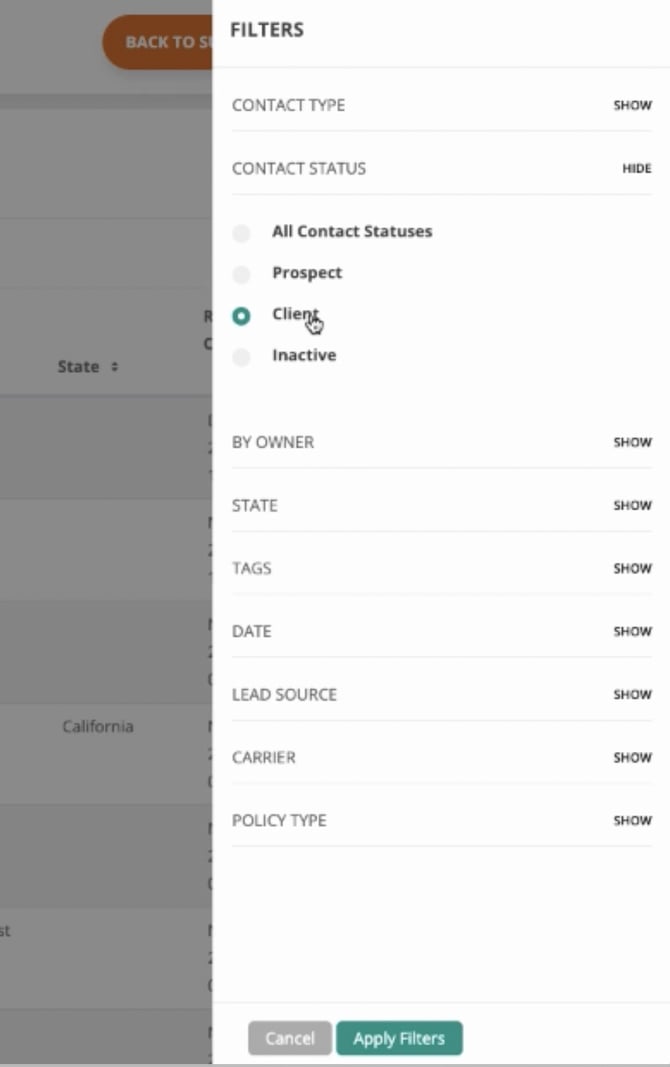The width and height of the screenshot is (670, 1067).
Task: Expand the Lead Source filter
Action: pos(632,694)
